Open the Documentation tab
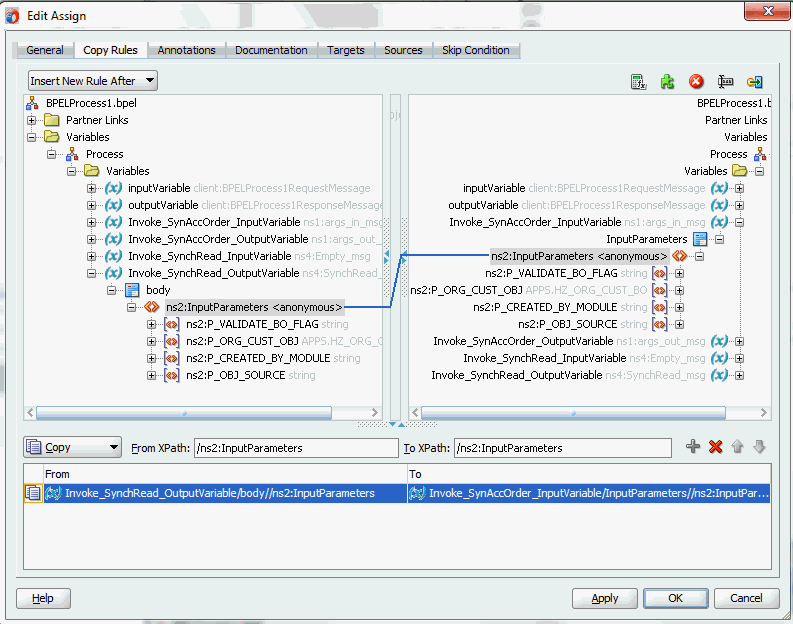The image size is (793, 624). 271,50
